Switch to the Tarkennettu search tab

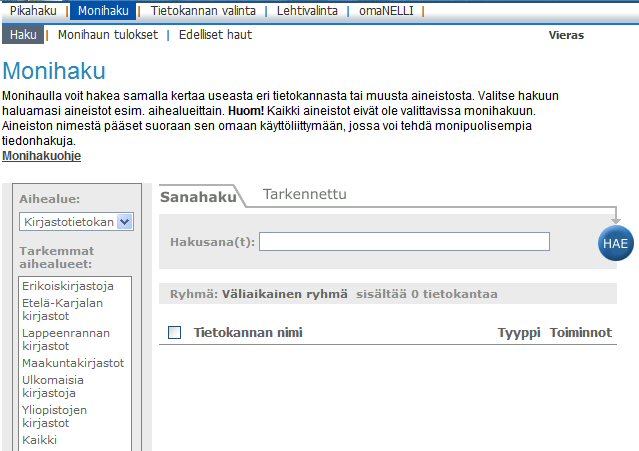point(304,195)
